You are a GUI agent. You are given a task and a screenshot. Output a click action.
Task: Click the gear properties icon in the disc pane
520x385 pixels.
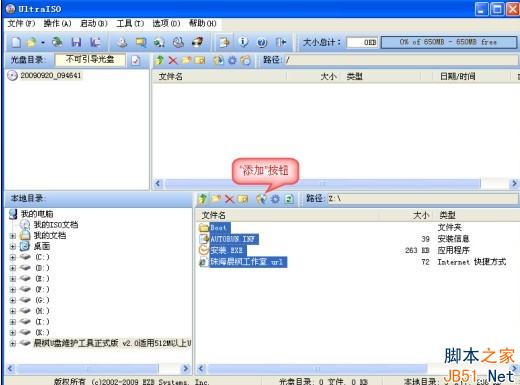232,60
